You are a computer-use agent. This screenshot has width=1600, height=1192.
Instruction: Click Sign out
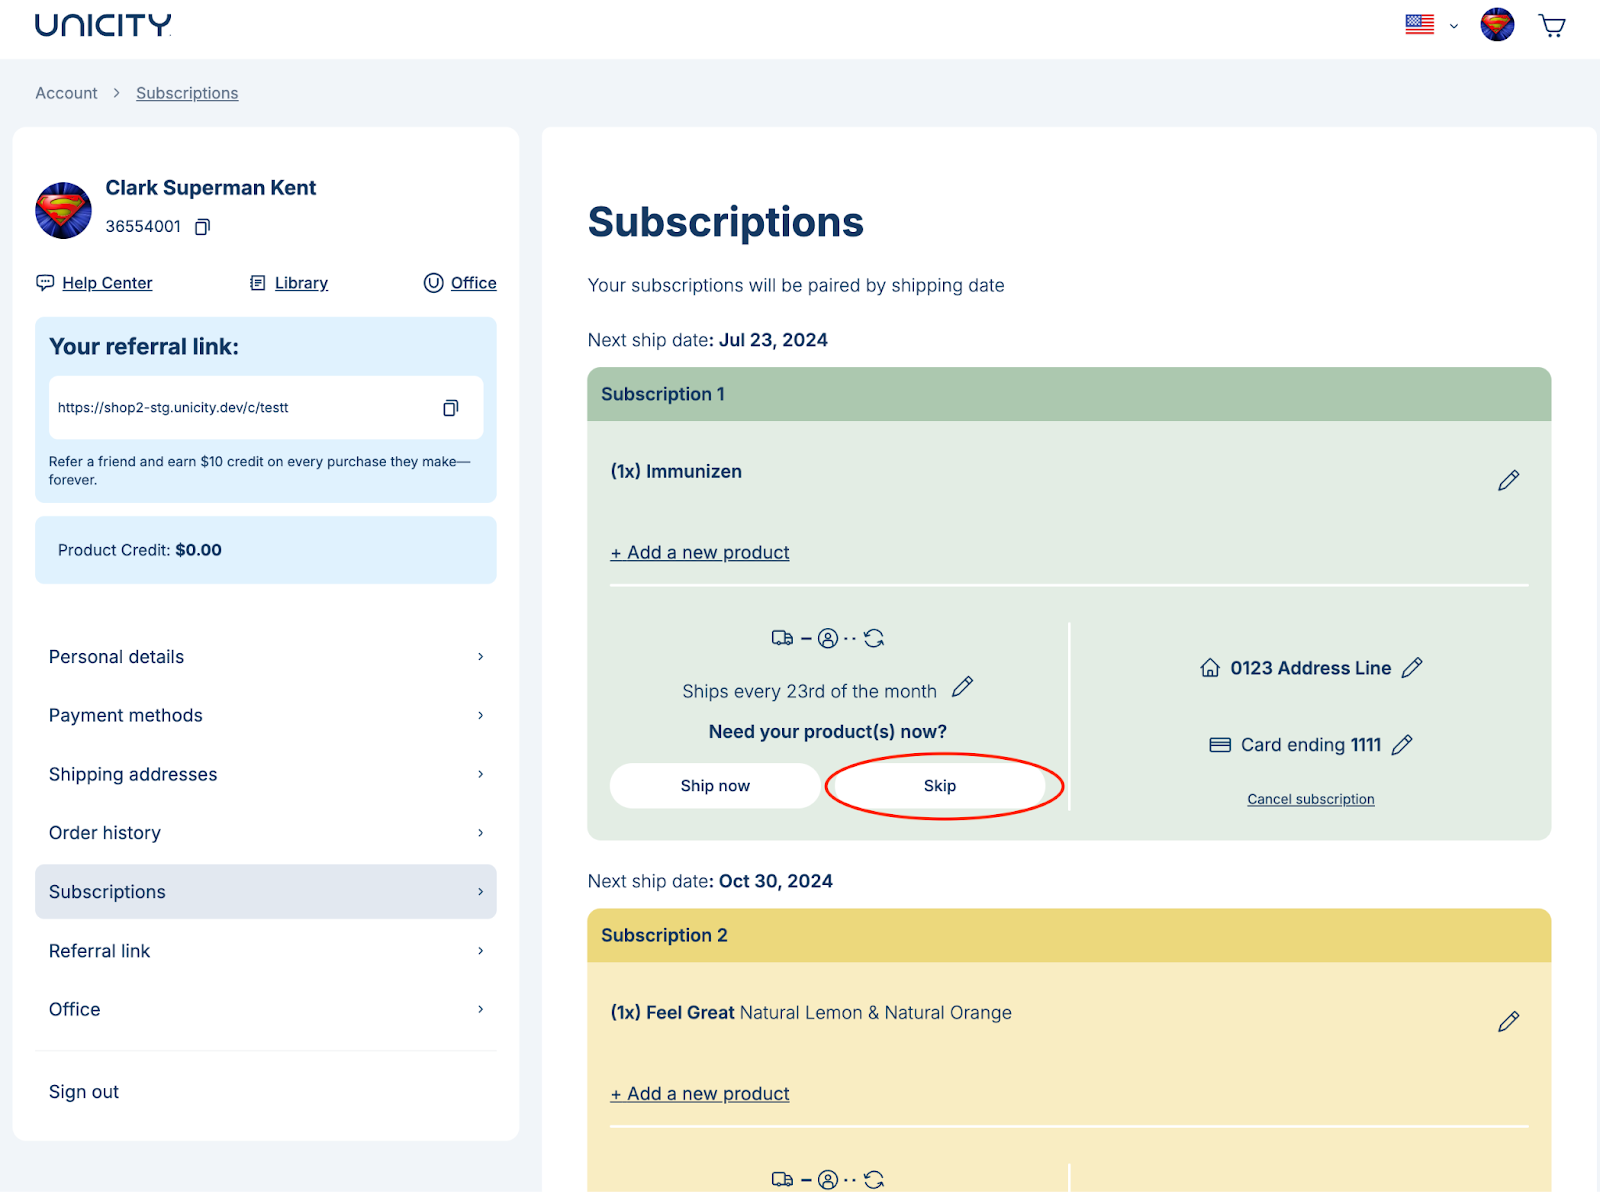[x=84, y=1092]
